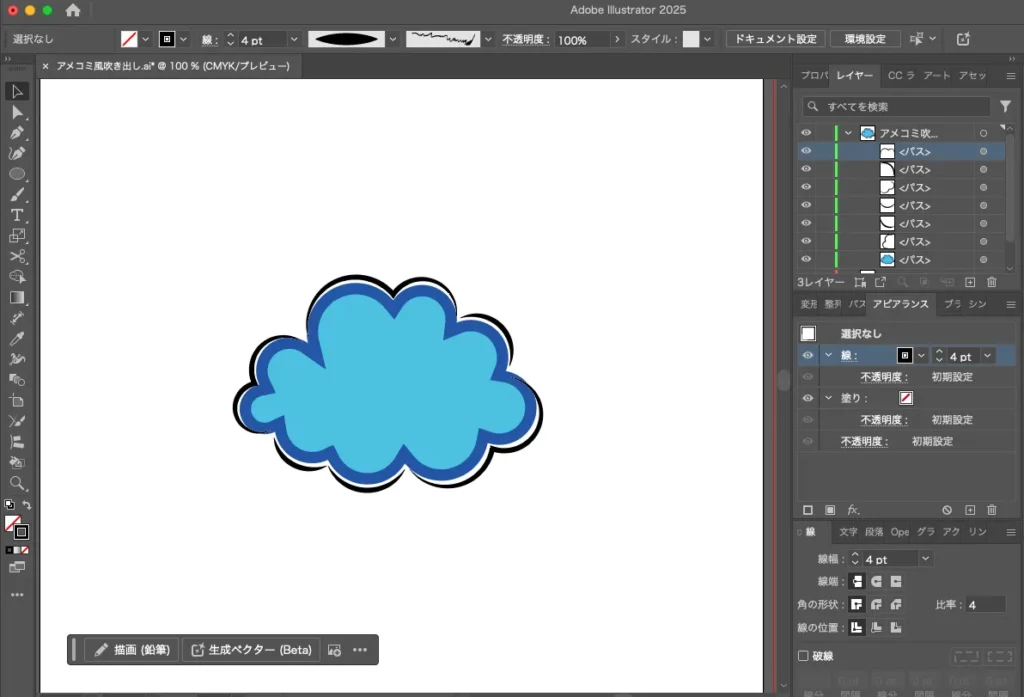The height and width of the screenshot is (697, 1024).
Task: Click the trash icon to delete a layer
Action: point(991,282)
